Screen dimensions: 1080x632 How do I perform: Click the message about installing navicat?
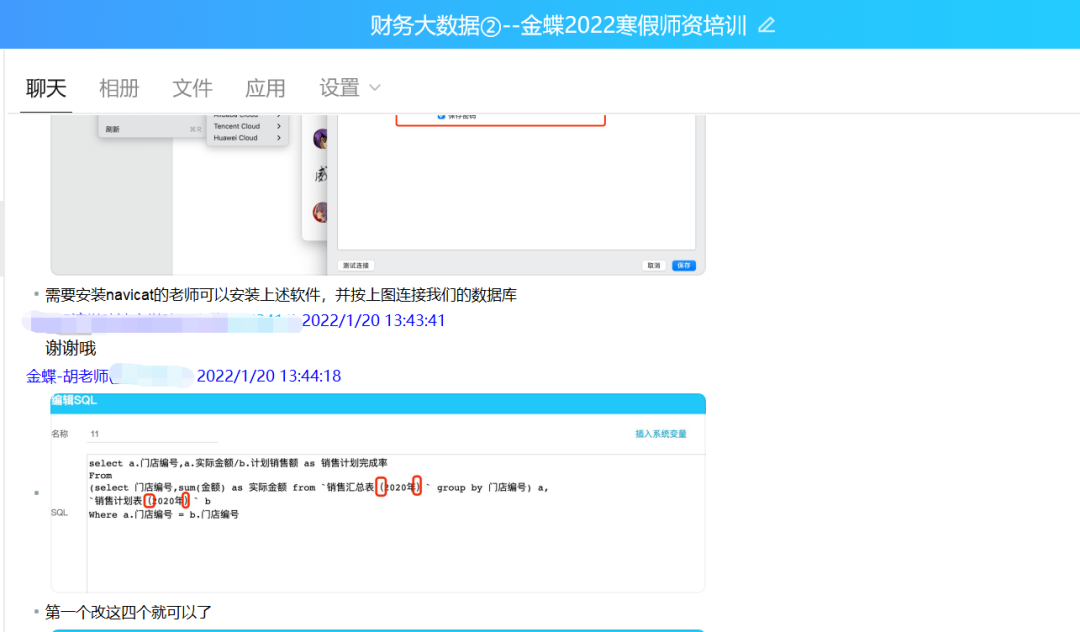[281, 295]
